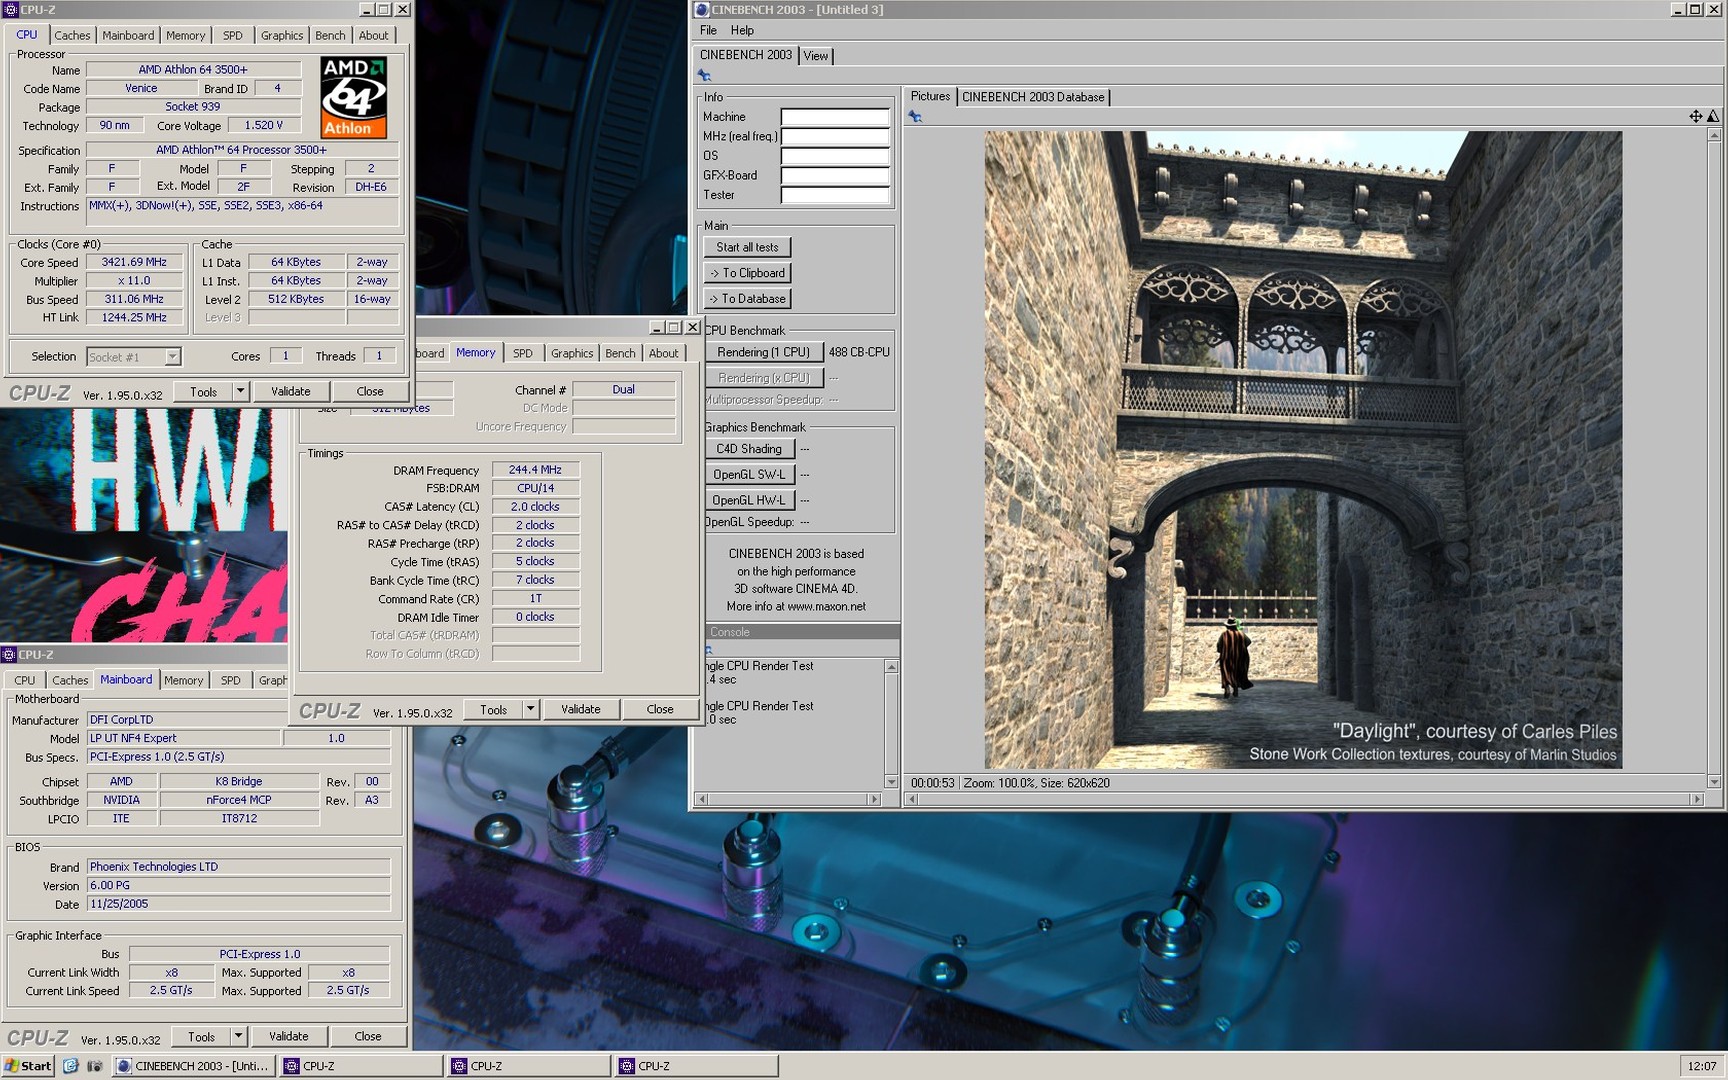Click the pin icon under the Pictures tab
Screen dimensions: 1728x1080
click(x=914, y=117)
